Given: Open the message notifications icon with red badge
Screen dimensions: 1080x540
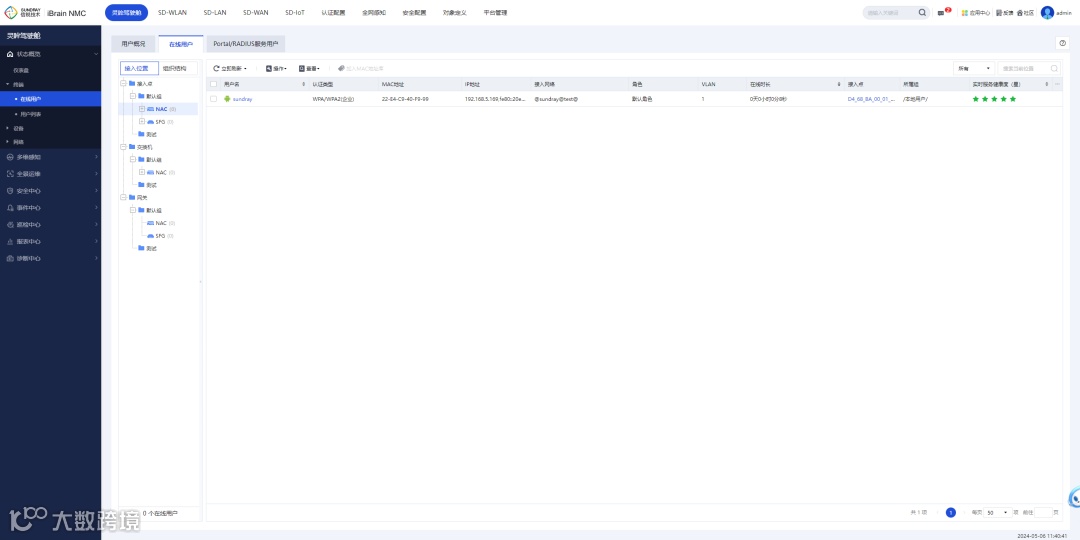Looking at the screenshot, I should tap(942, 12).
